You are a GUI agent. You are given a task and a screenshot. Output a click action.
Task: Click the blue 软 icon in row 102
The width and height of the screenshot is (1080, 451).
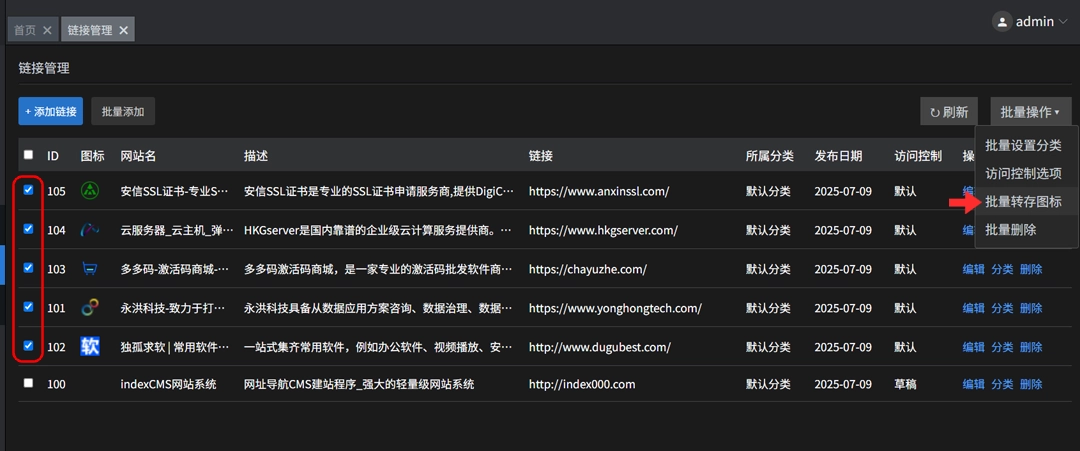tap(90, 347)
